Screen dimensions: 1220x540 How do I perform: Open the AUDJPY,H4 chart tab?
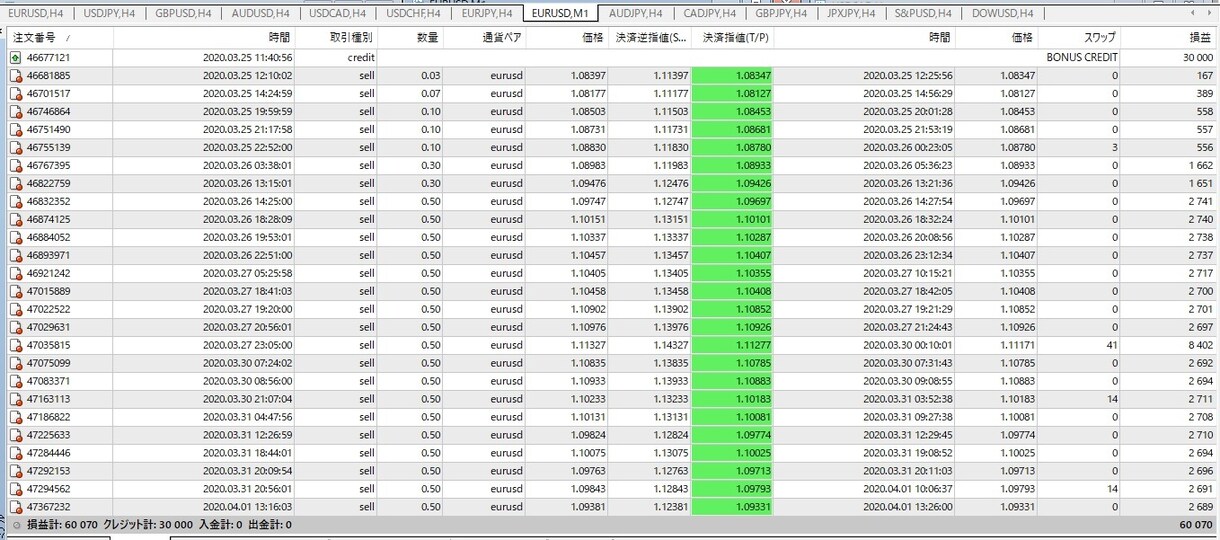tap(635, 14)
